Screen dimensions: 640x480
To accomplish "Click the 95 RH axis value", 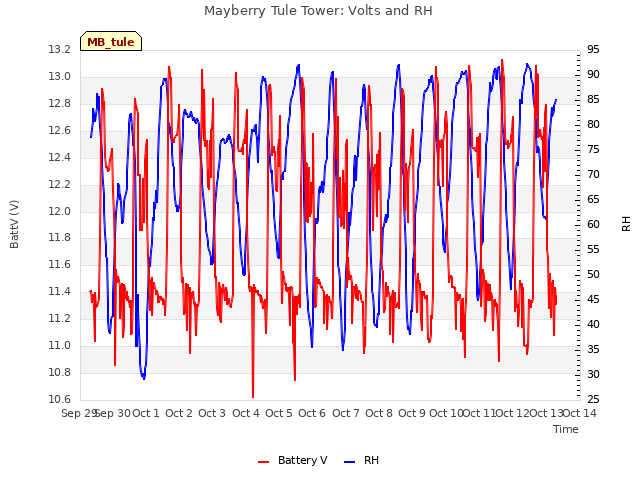I will [x=593, y=49].
